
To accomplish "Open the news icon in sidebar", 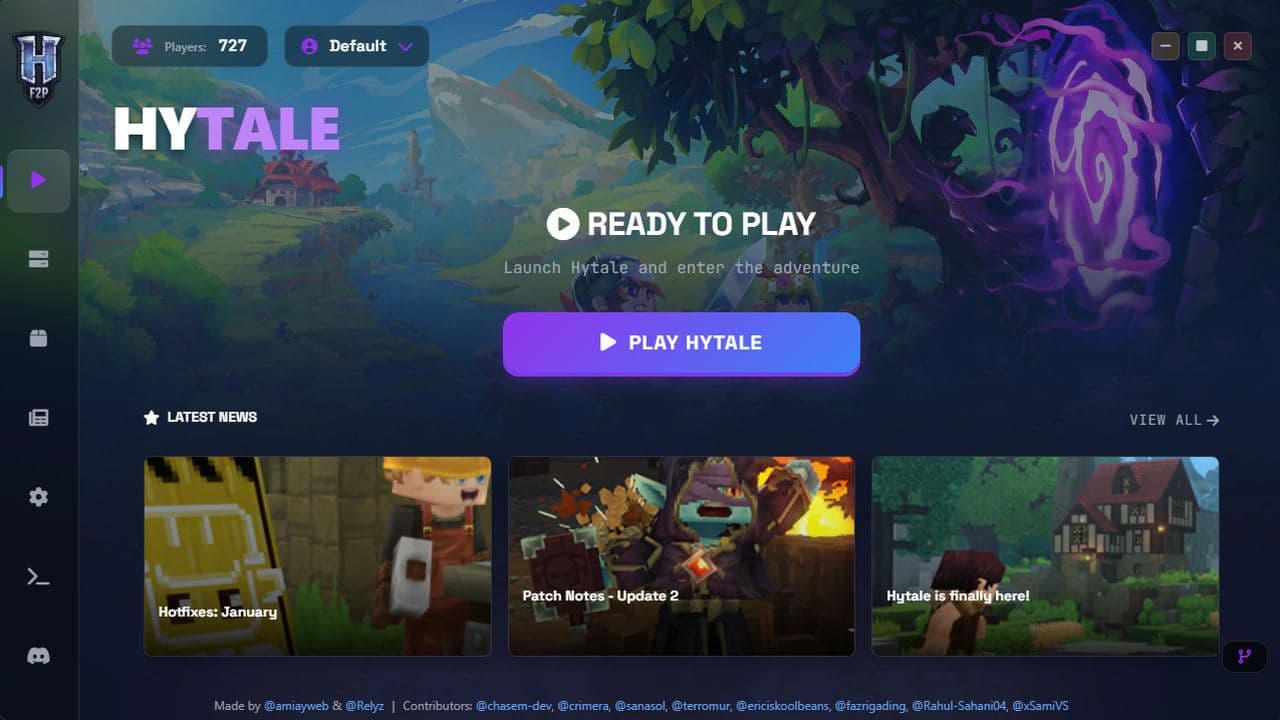I will 38,418.
